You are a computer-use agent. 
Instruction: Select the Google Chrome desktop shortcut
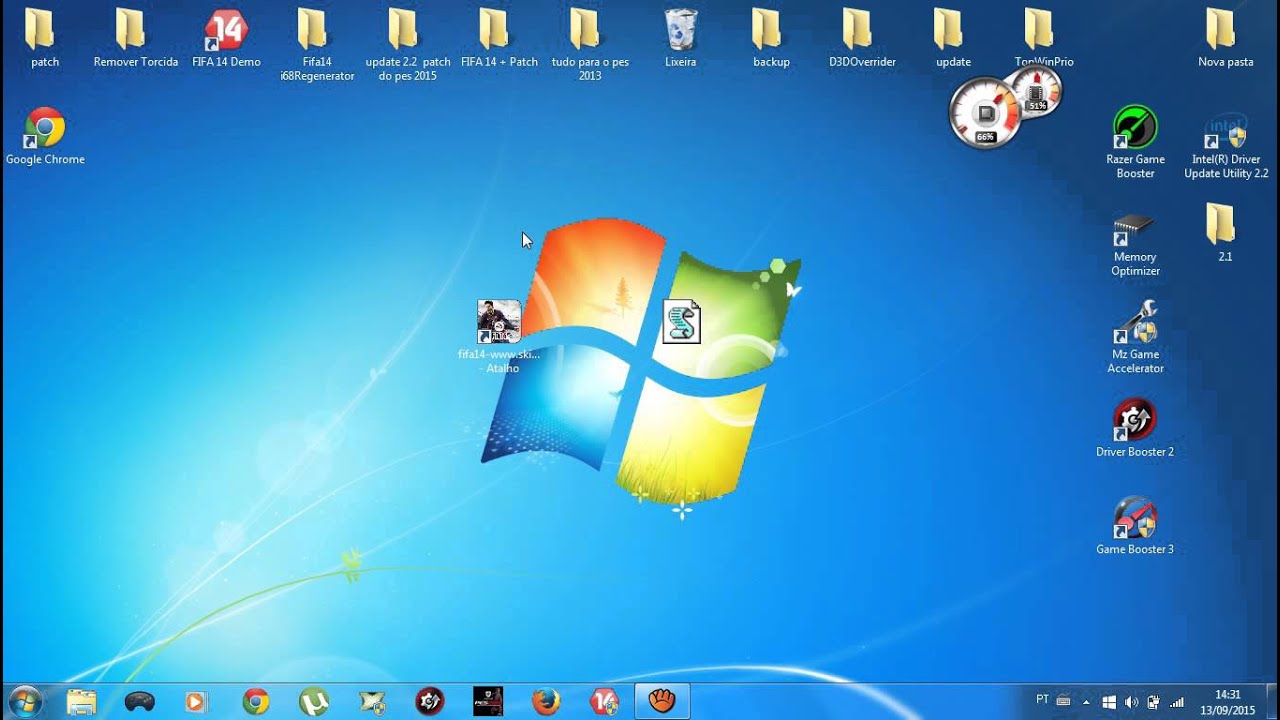click(x=45, y=136)
